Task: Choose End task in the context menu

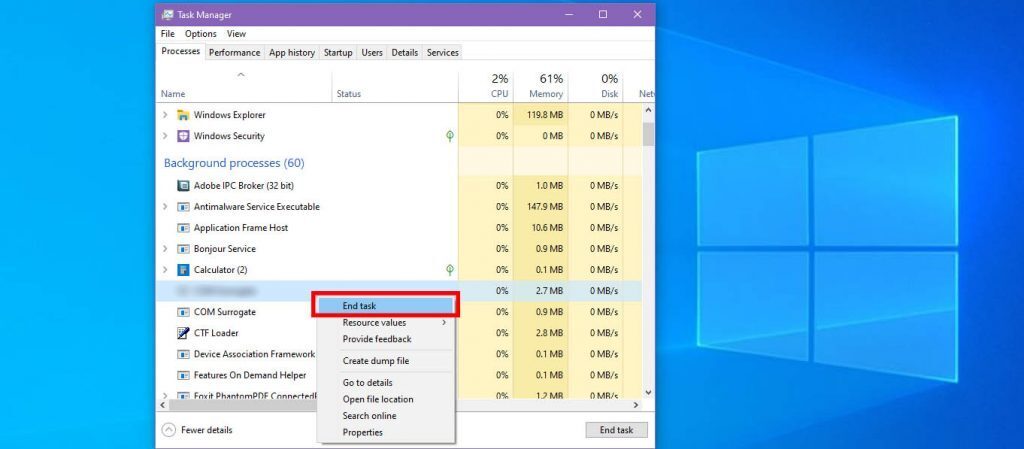Action: click(385, 305)
